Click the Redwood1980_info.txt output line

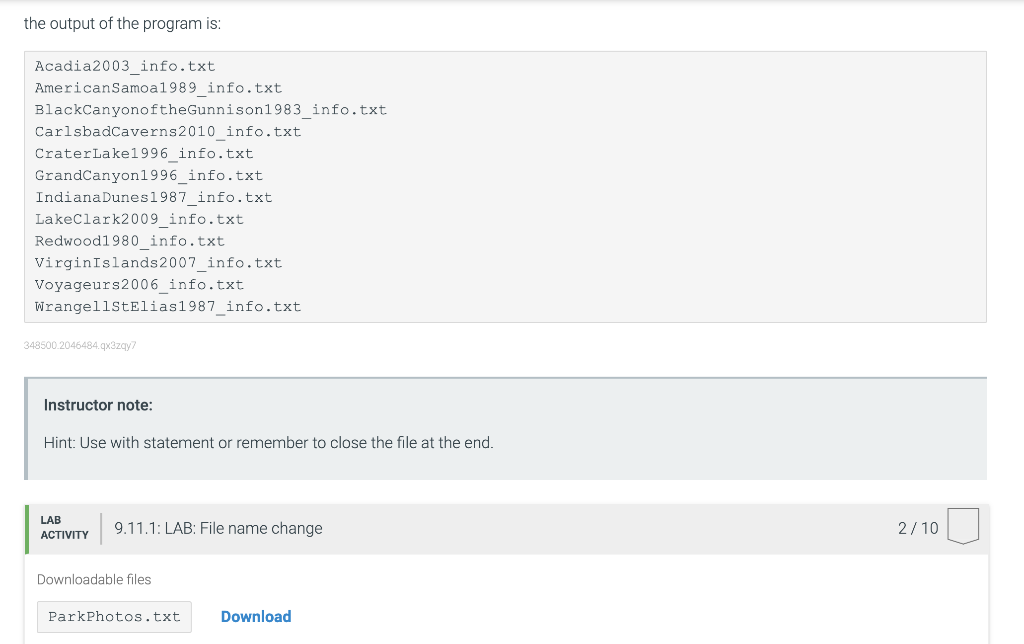coord(129,241)
